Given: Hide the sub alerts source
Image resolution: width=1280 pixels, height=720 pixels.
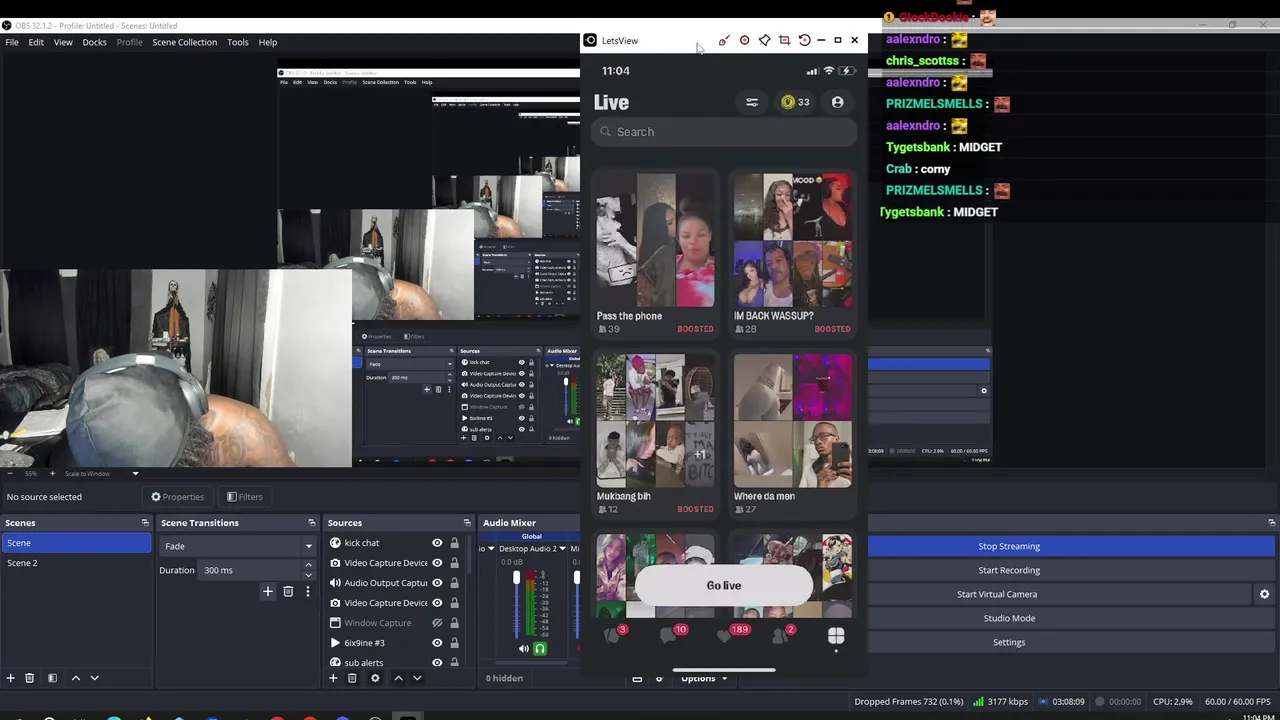Looking at the screenshot, I should point(437,662).
